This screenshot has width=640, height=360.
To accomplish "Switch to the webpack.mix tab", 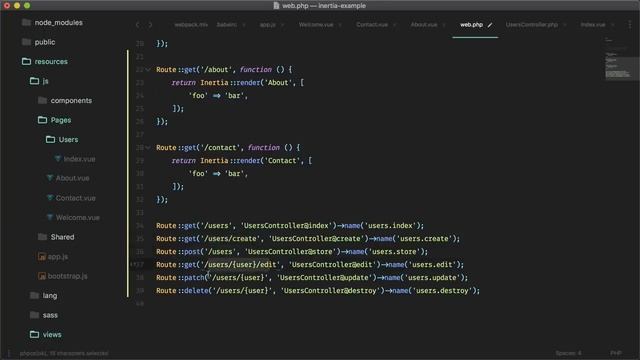I will [x=191, y=25].
